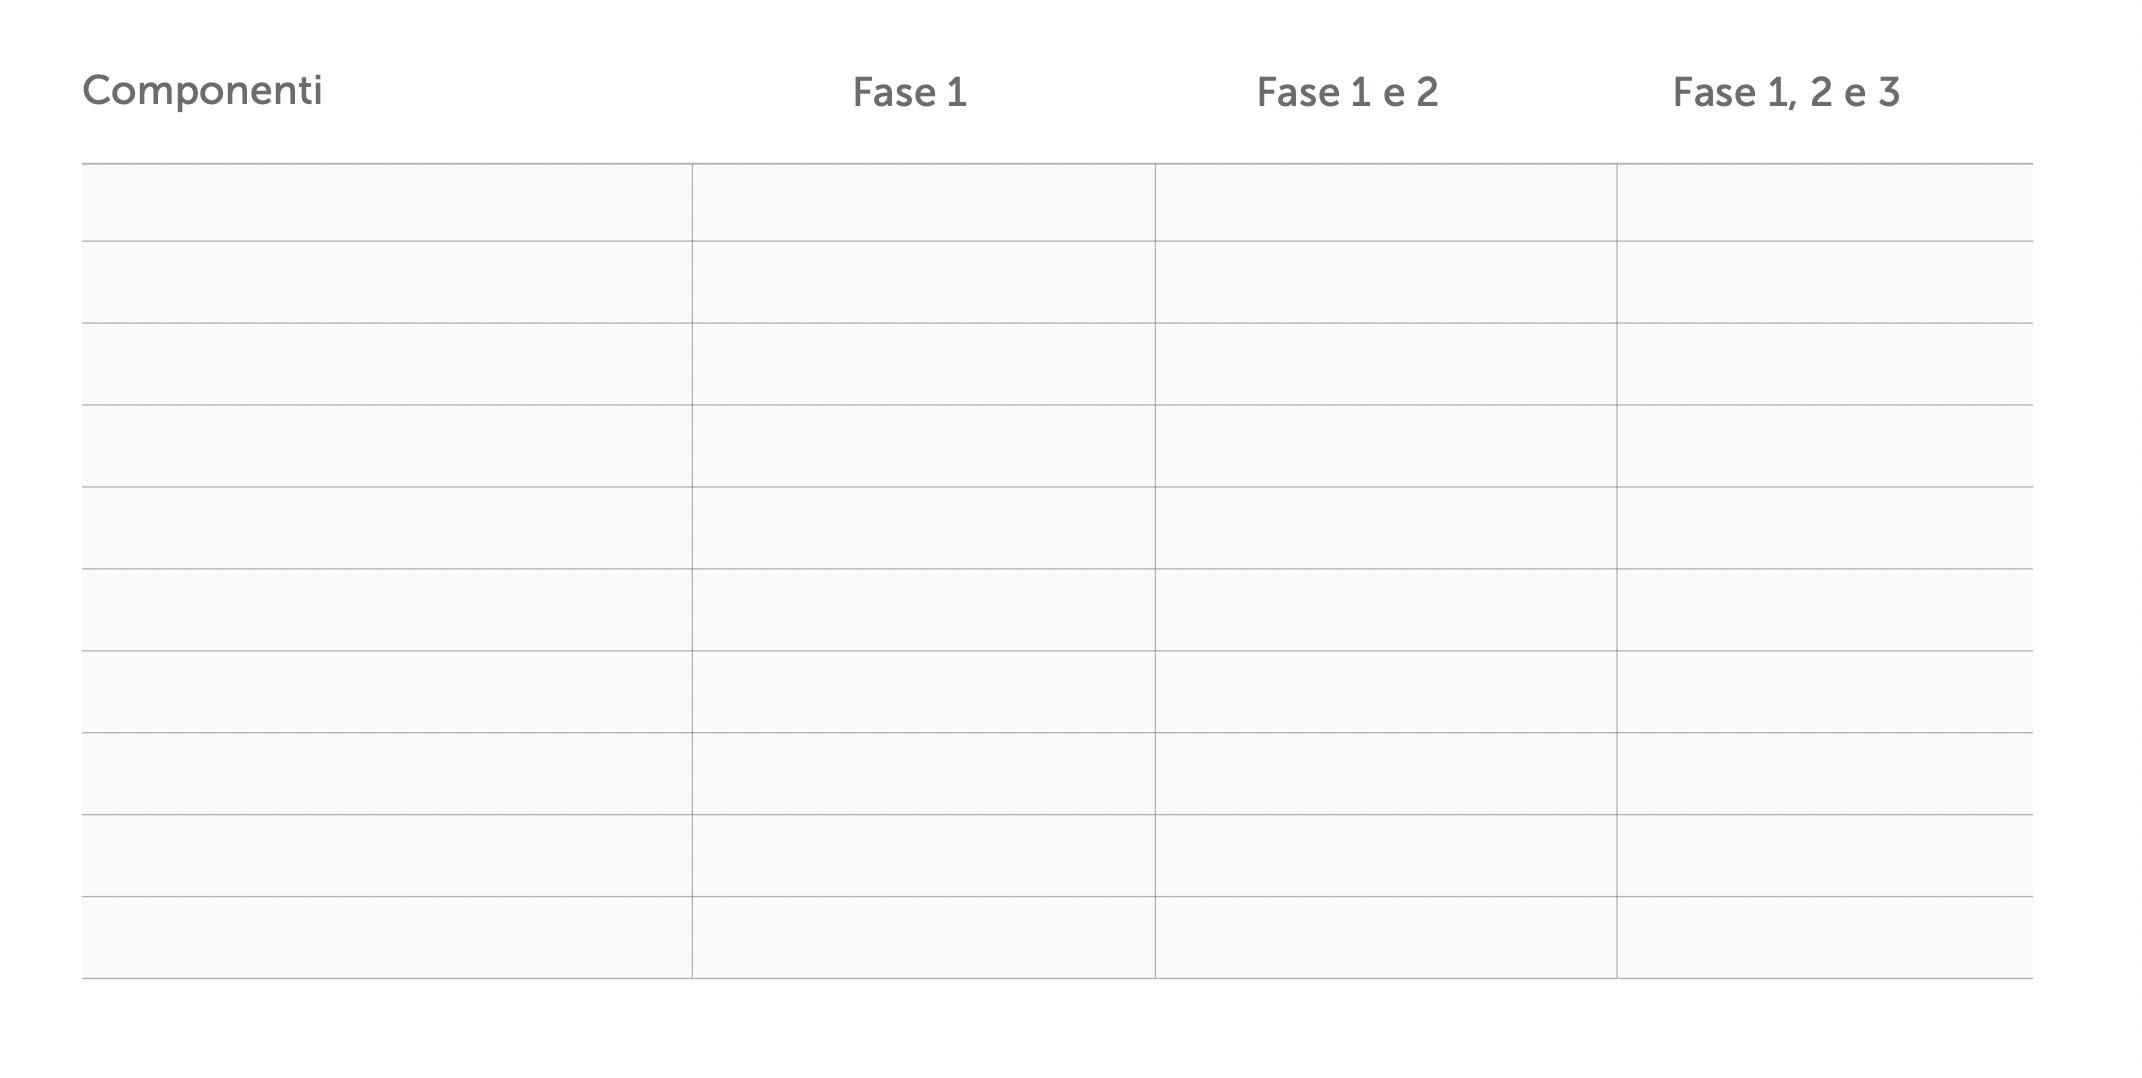Select fifth row cell in Componenti column
The width and height of the screenshot is (2142, 1078).
pos(386,528)
